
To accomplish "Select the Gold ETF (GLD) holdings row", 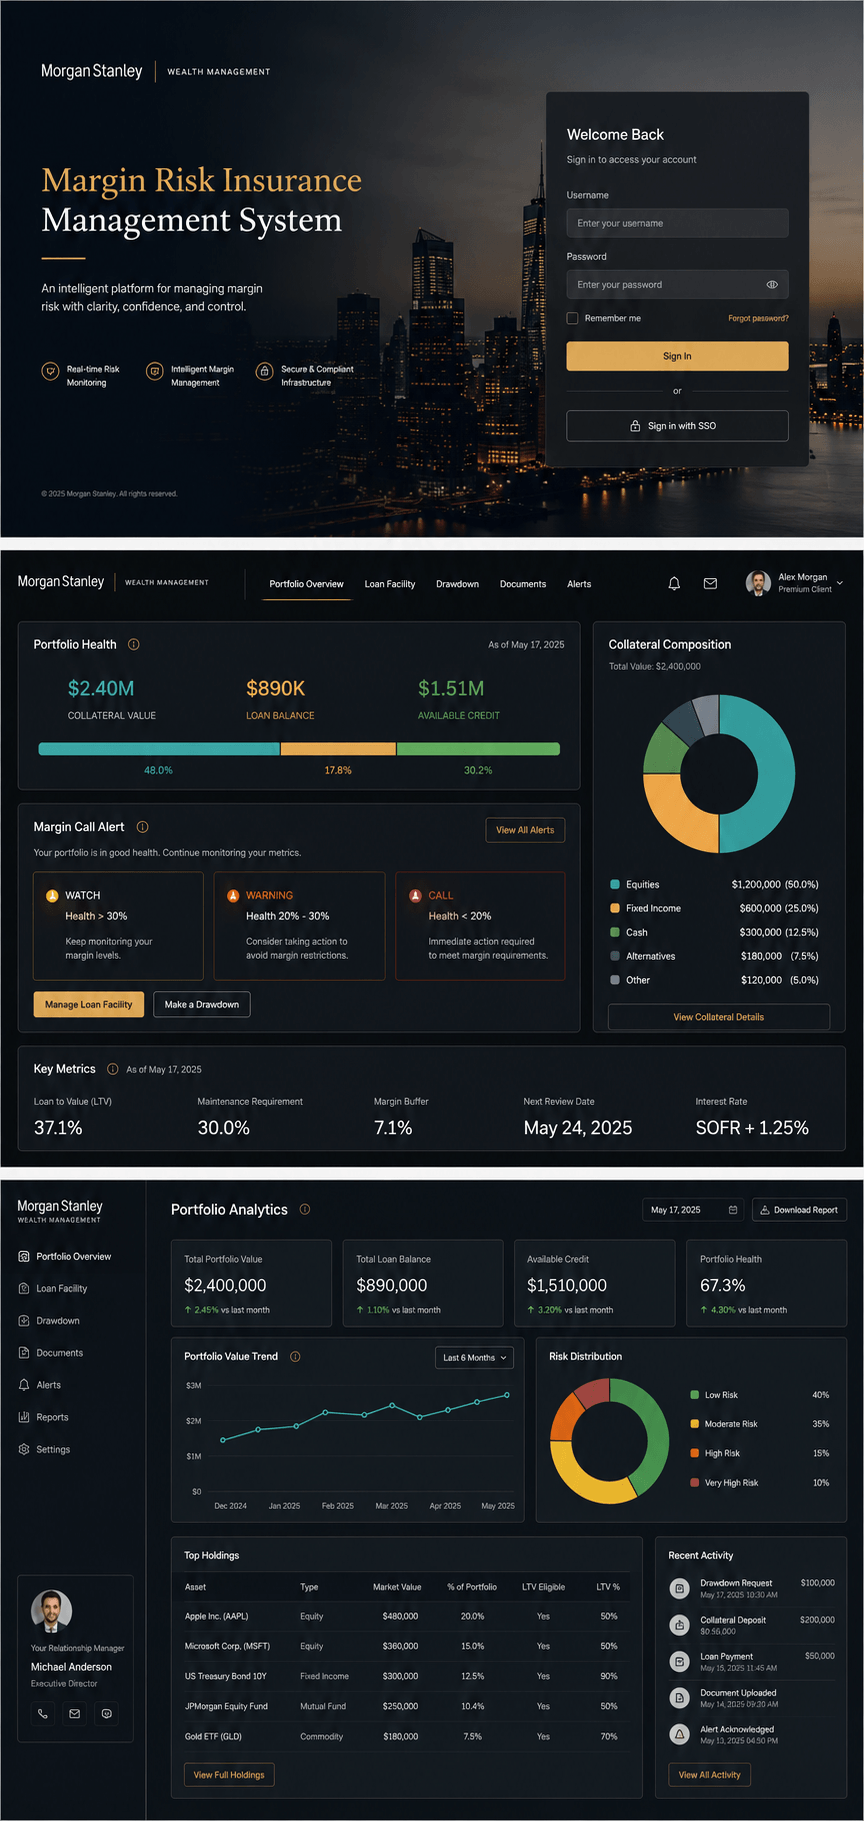I will (x=407, y=1736).
